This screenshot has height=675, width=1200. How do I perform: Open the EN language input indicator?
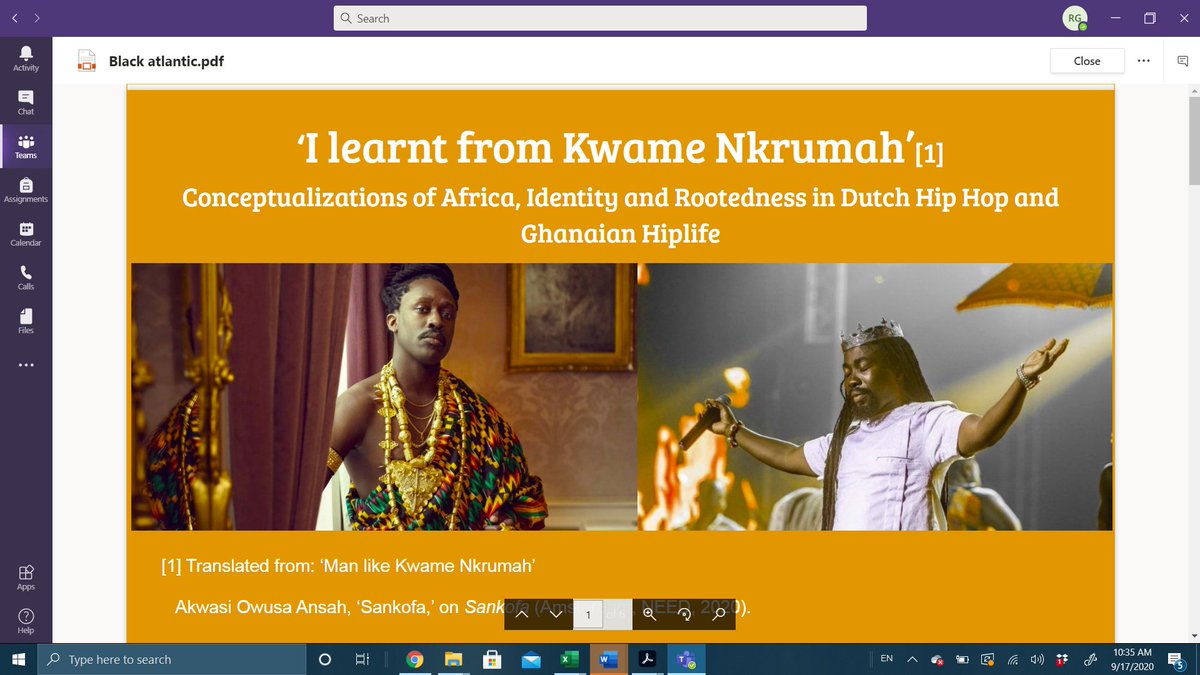click(x=886, y=659)
